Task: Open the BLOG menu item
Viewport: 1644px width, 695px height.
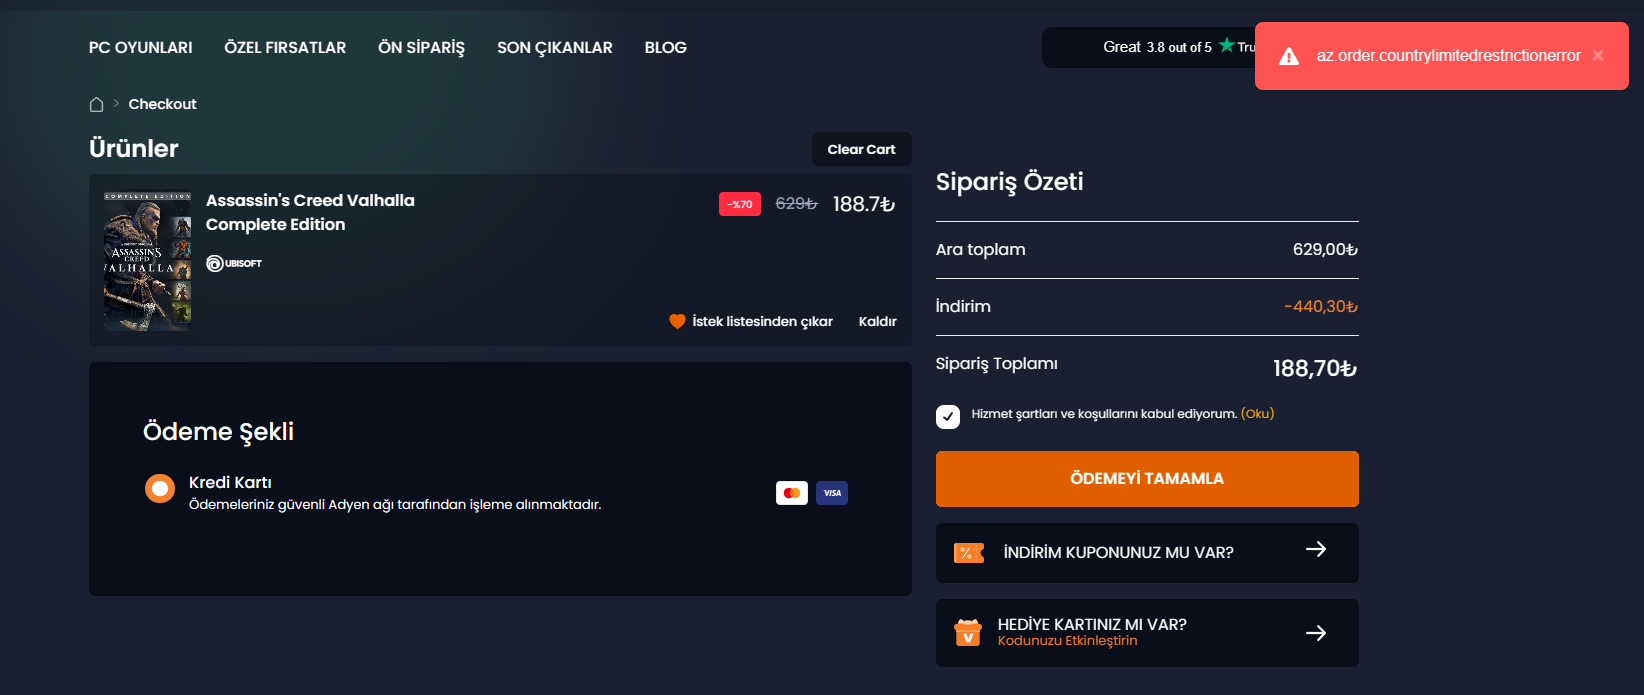Action: pyautogui.click(x=666, y=47)
